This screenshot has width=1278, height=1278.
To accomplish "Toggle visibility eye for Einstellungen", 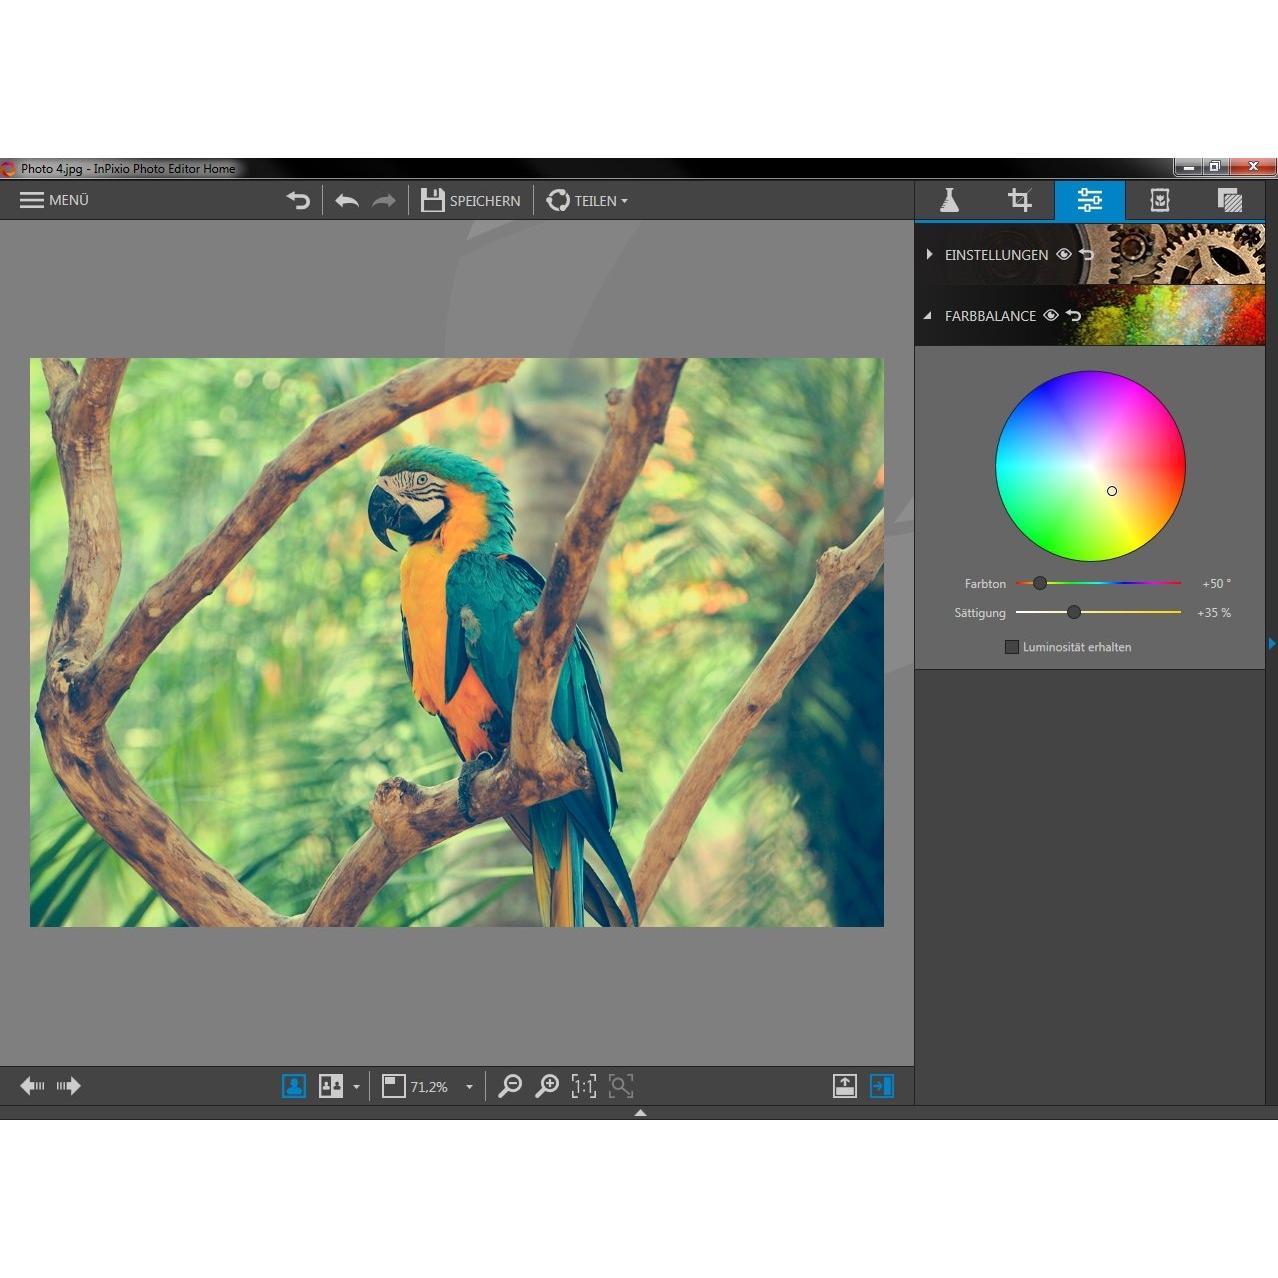I will point(1064,255).
